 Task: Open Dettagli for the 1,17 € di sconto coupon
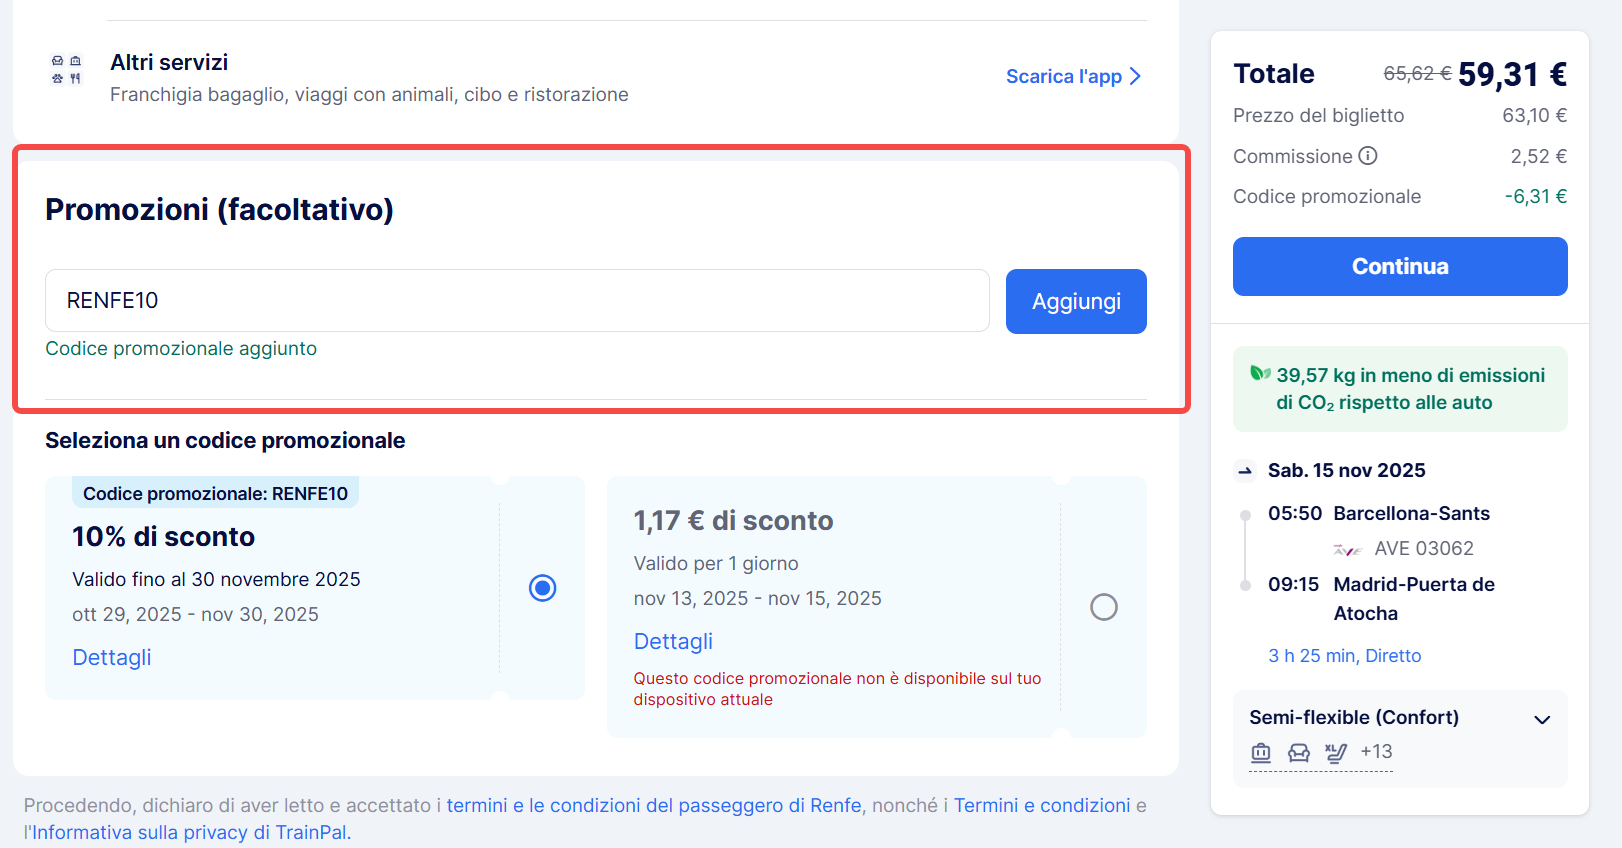tap(673, 641)
